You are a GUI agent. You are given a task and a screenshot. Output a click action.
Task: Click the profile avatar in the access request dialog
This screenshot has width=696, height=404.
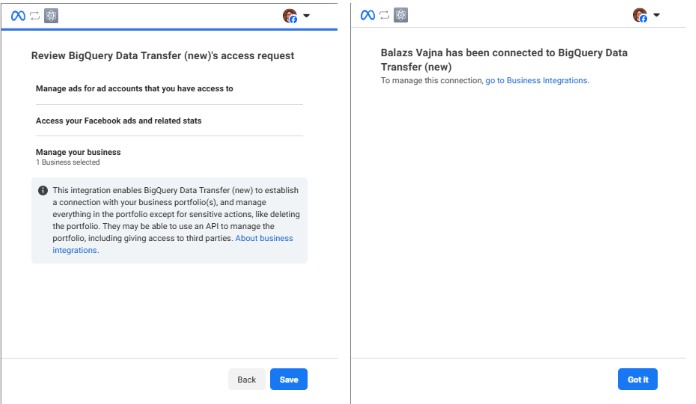coord(290,15)
